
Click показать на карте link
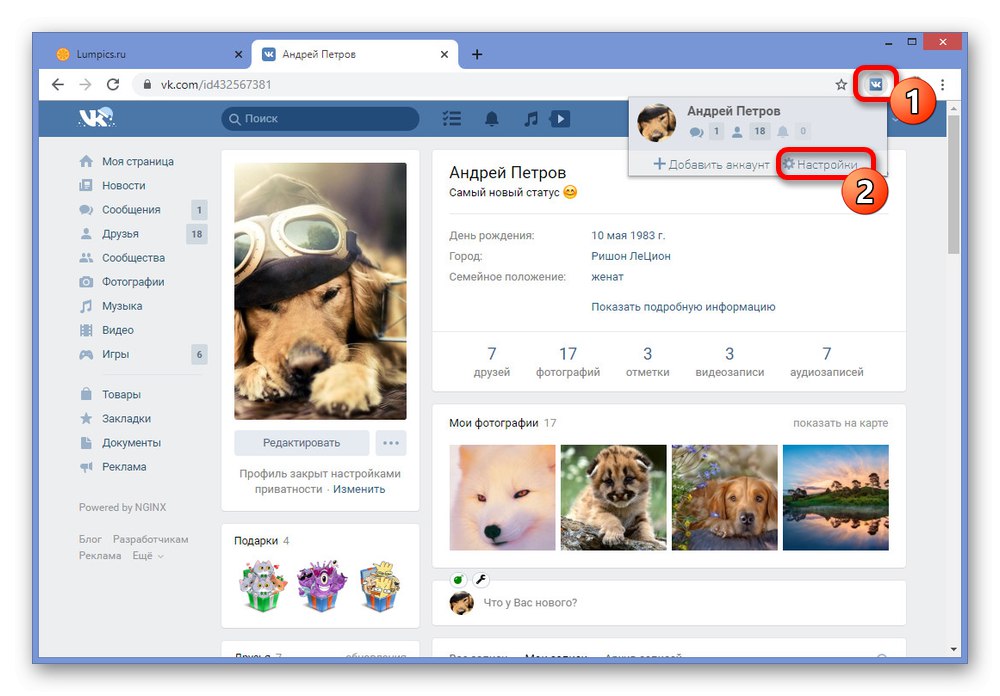click(x=841, y=423)
